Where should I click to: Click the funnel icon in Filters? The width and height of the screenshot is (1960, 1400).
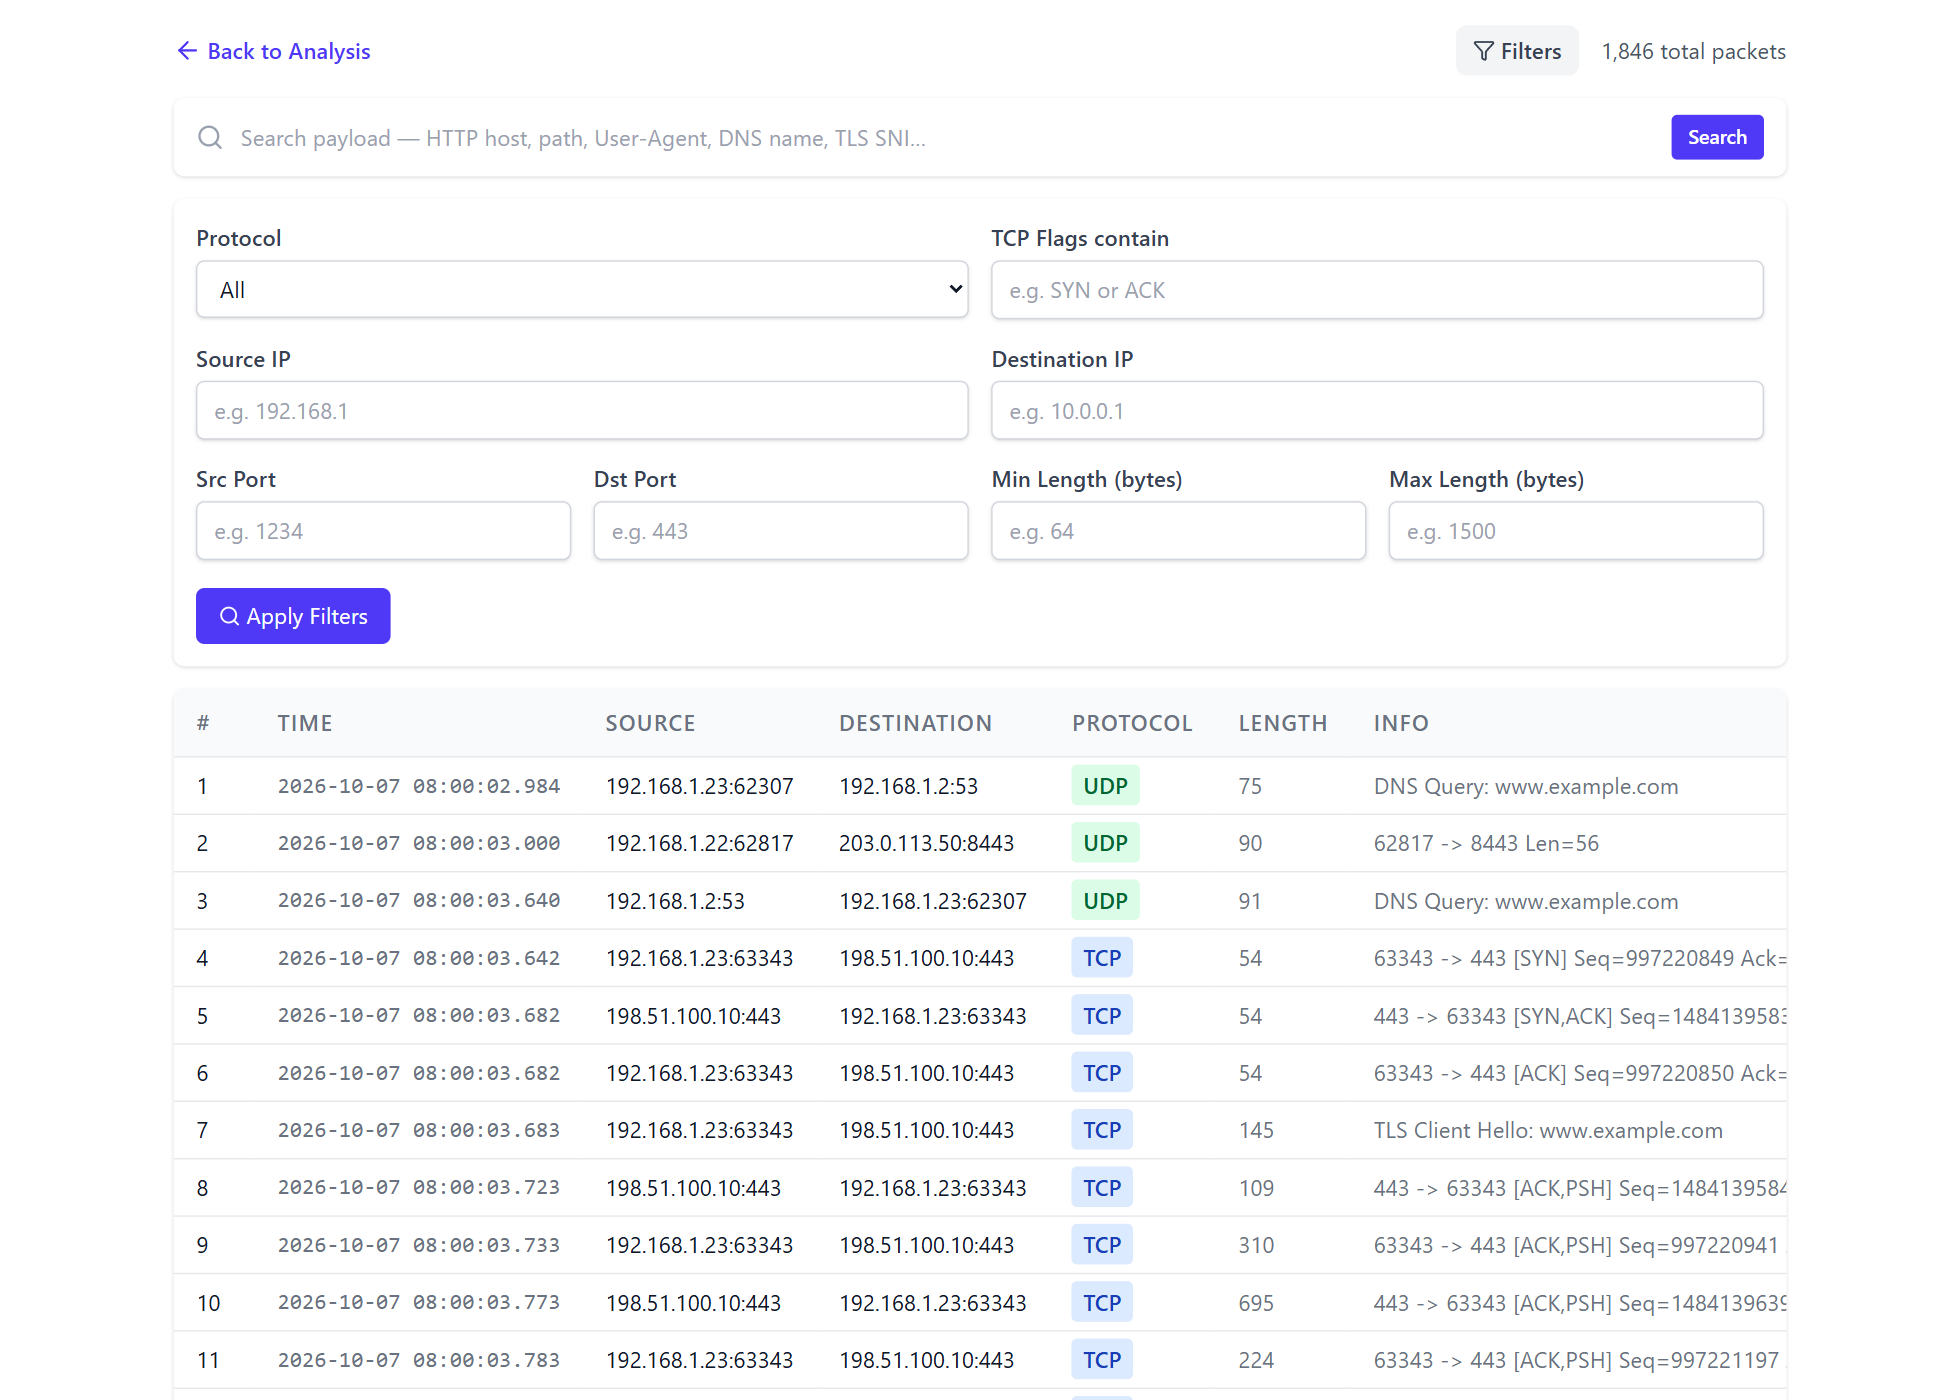1484,51
